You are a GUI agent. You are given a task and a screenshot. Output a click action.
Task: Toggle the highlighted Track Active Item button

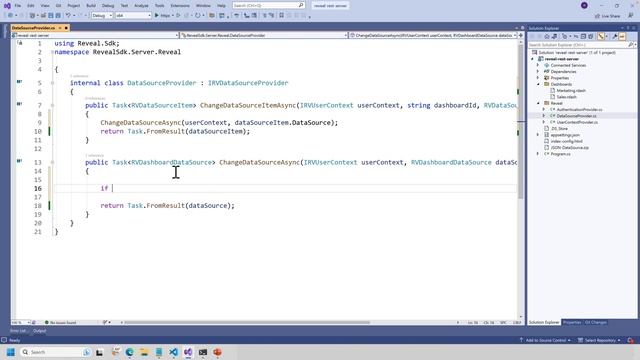click(601, 37)
